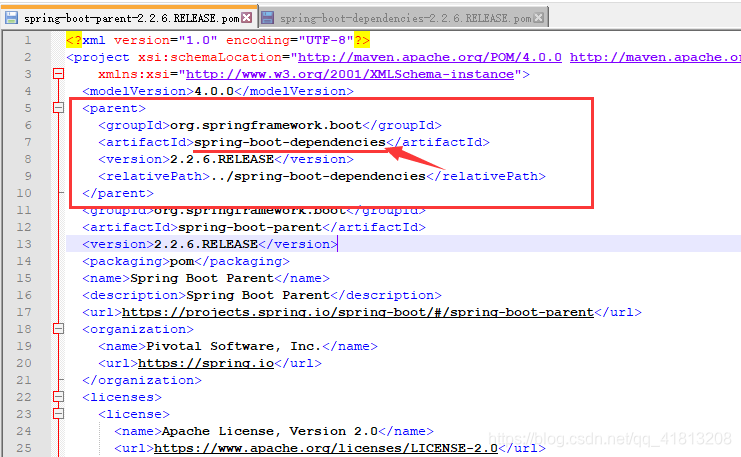Open the https://spring.io link
This screenshot has height=457, width=741.
pos(206,363)
